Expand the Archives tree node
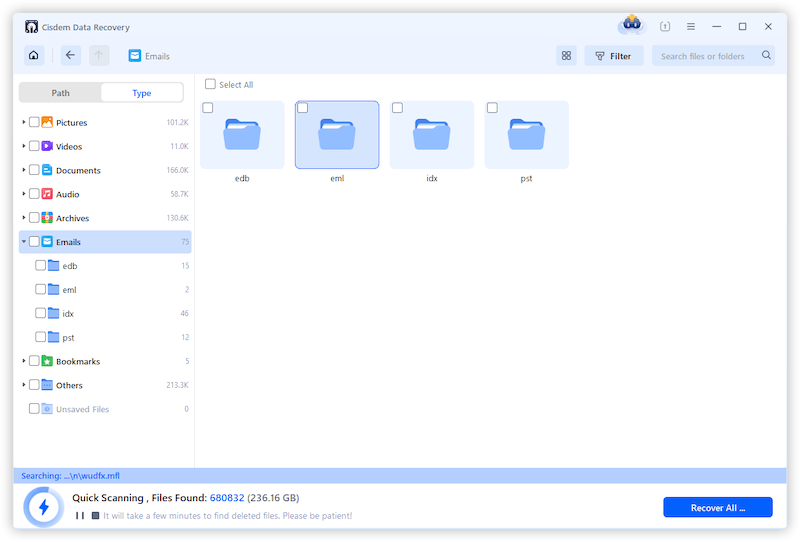 (23, 218)
